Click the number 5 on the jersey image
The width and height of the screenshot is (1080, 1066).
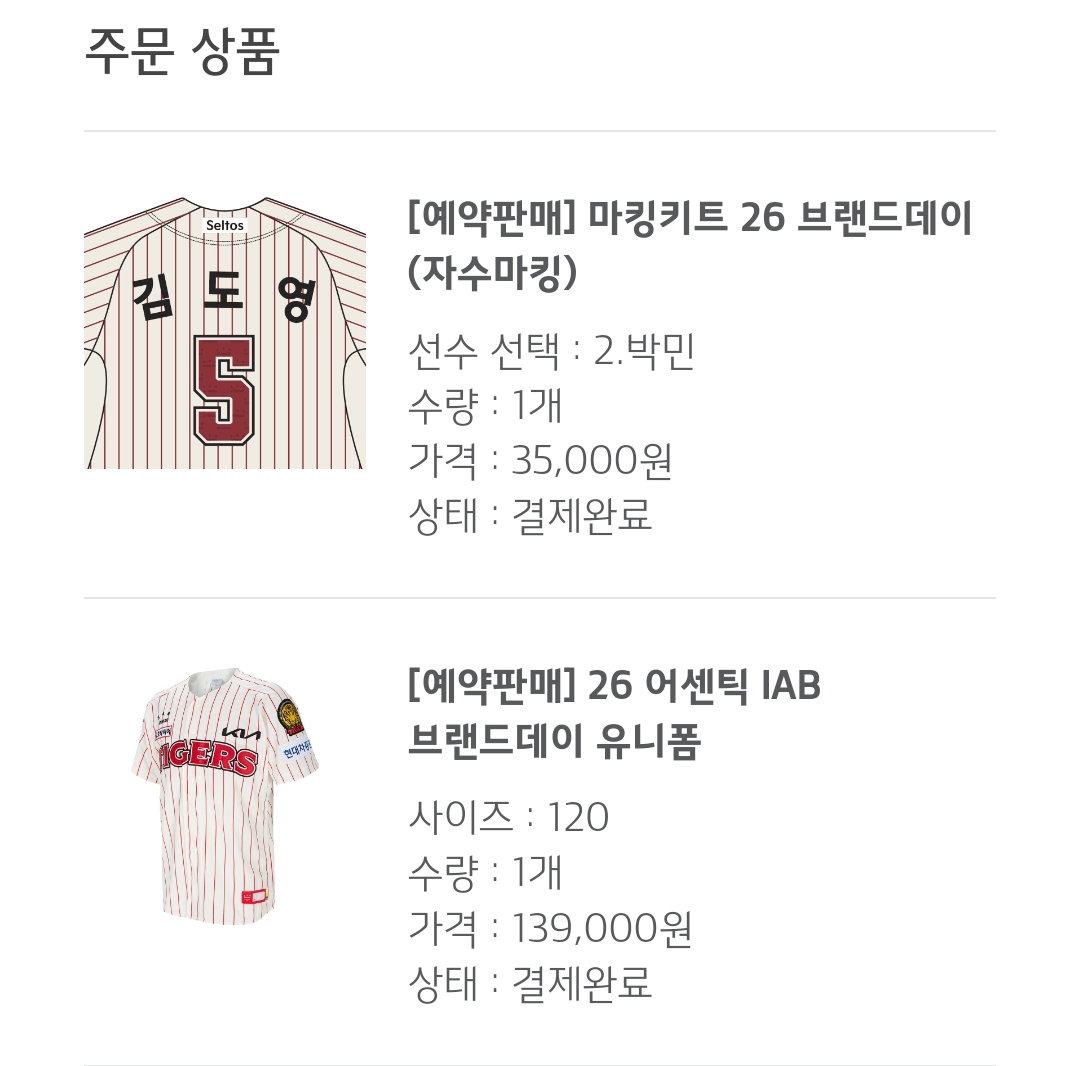[x=225, y=390]
